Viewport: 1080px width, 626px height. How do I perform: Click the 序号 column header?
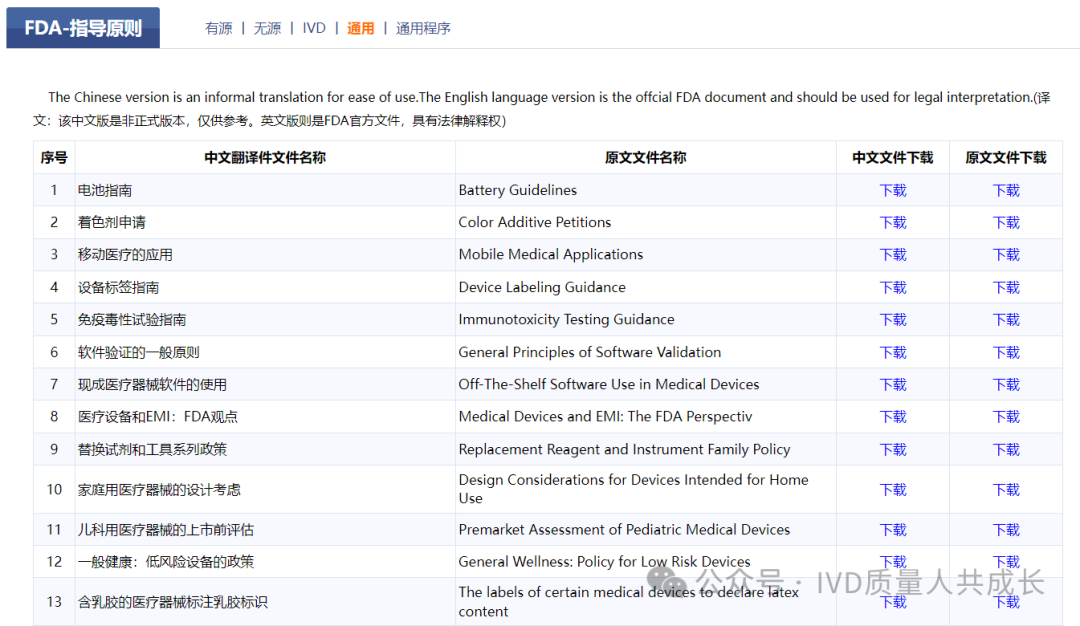pos(54,158)
